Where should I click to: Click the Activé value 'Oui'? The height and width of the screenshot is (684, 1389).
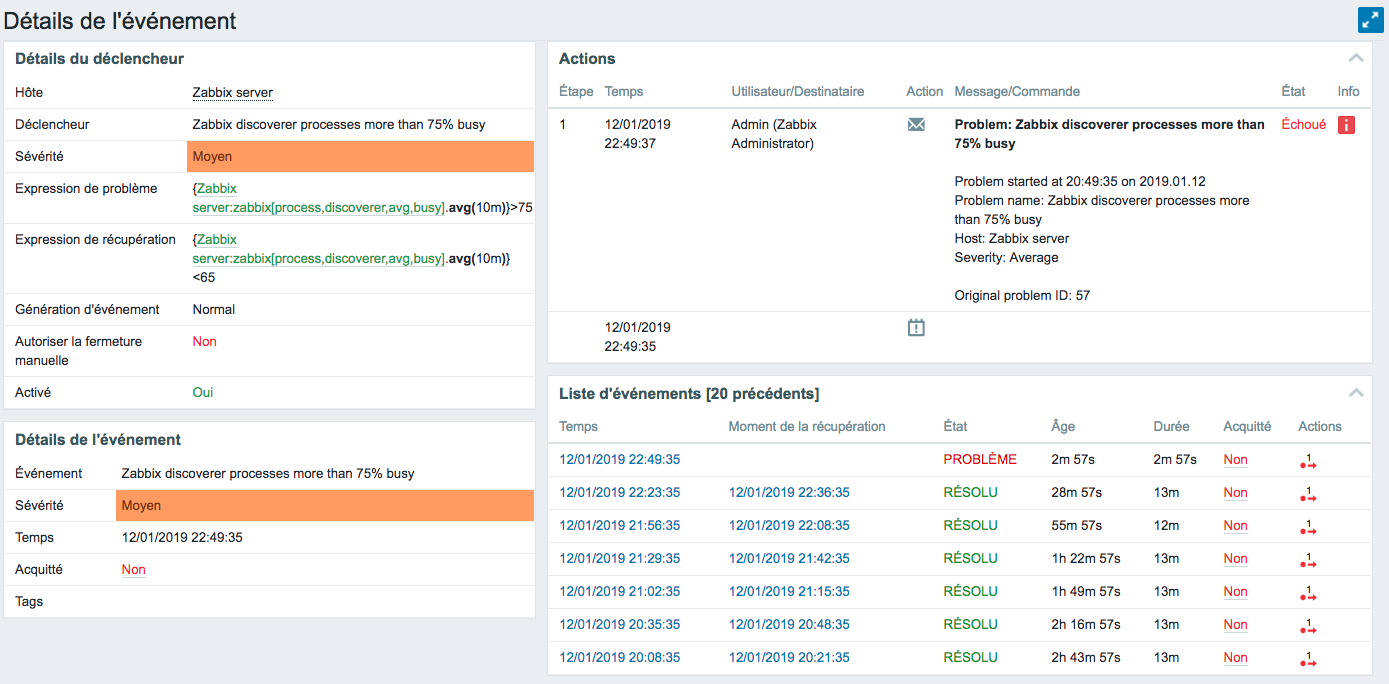(203, 393)
